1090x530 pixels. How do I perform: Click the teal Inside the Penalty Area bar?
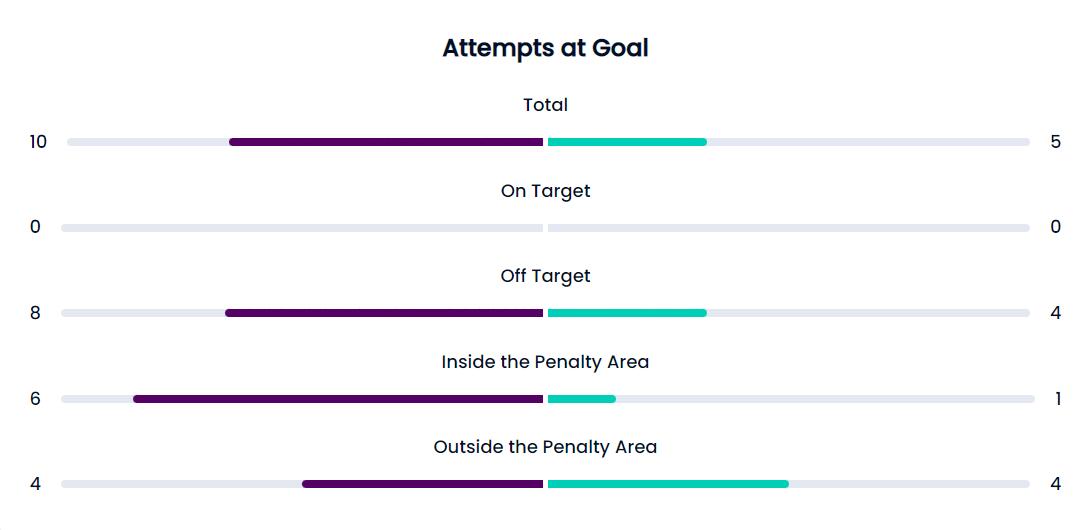582,399
